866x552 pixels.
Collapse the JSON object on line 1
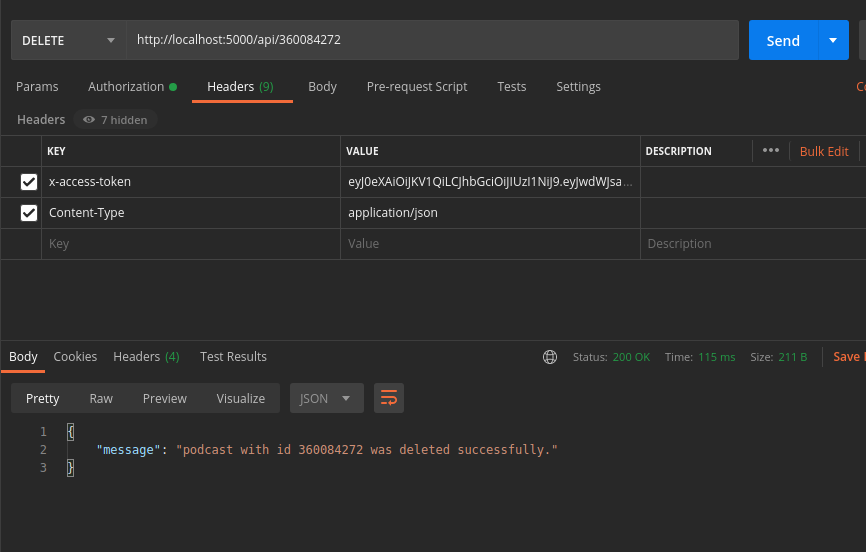coord(70,432)
